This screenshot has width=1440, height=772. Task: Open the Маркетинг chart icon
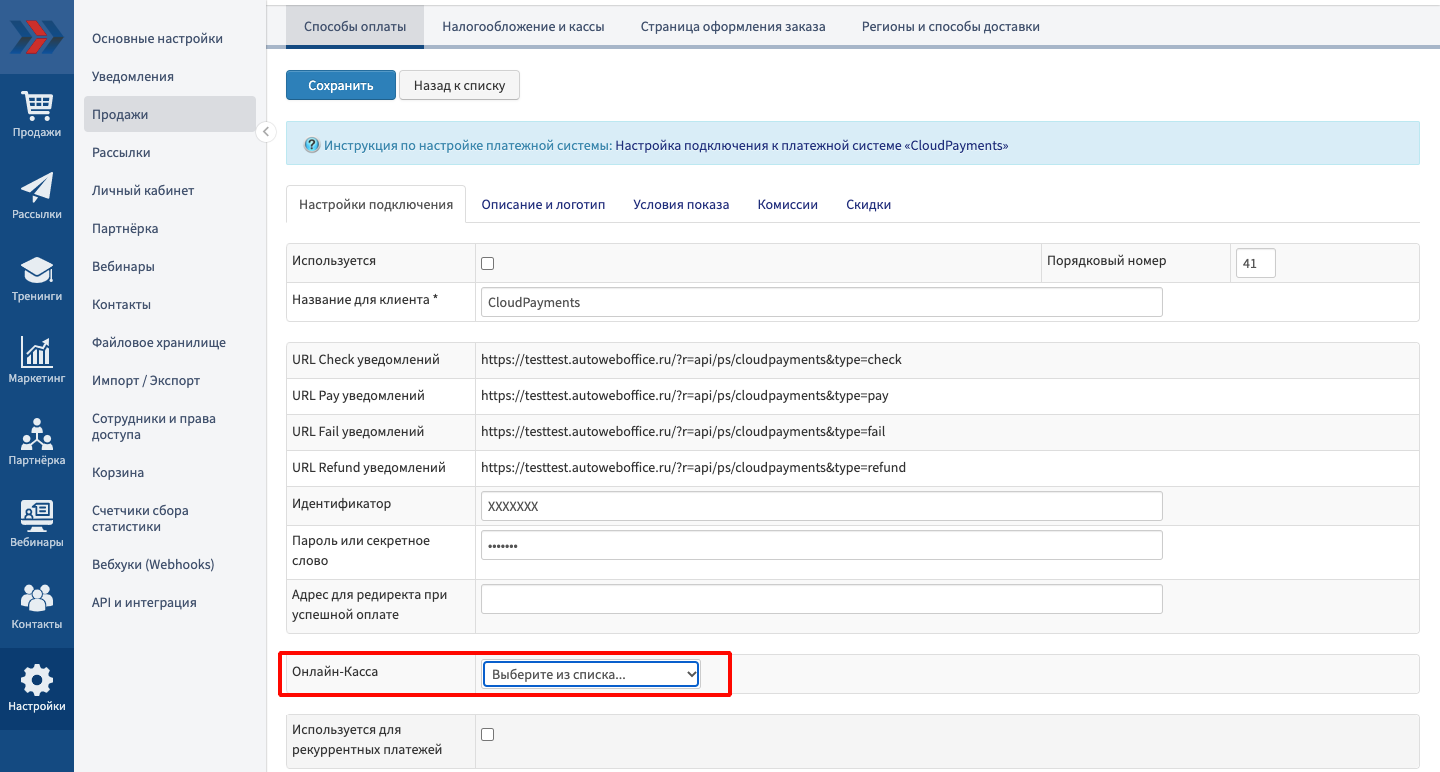37,353
